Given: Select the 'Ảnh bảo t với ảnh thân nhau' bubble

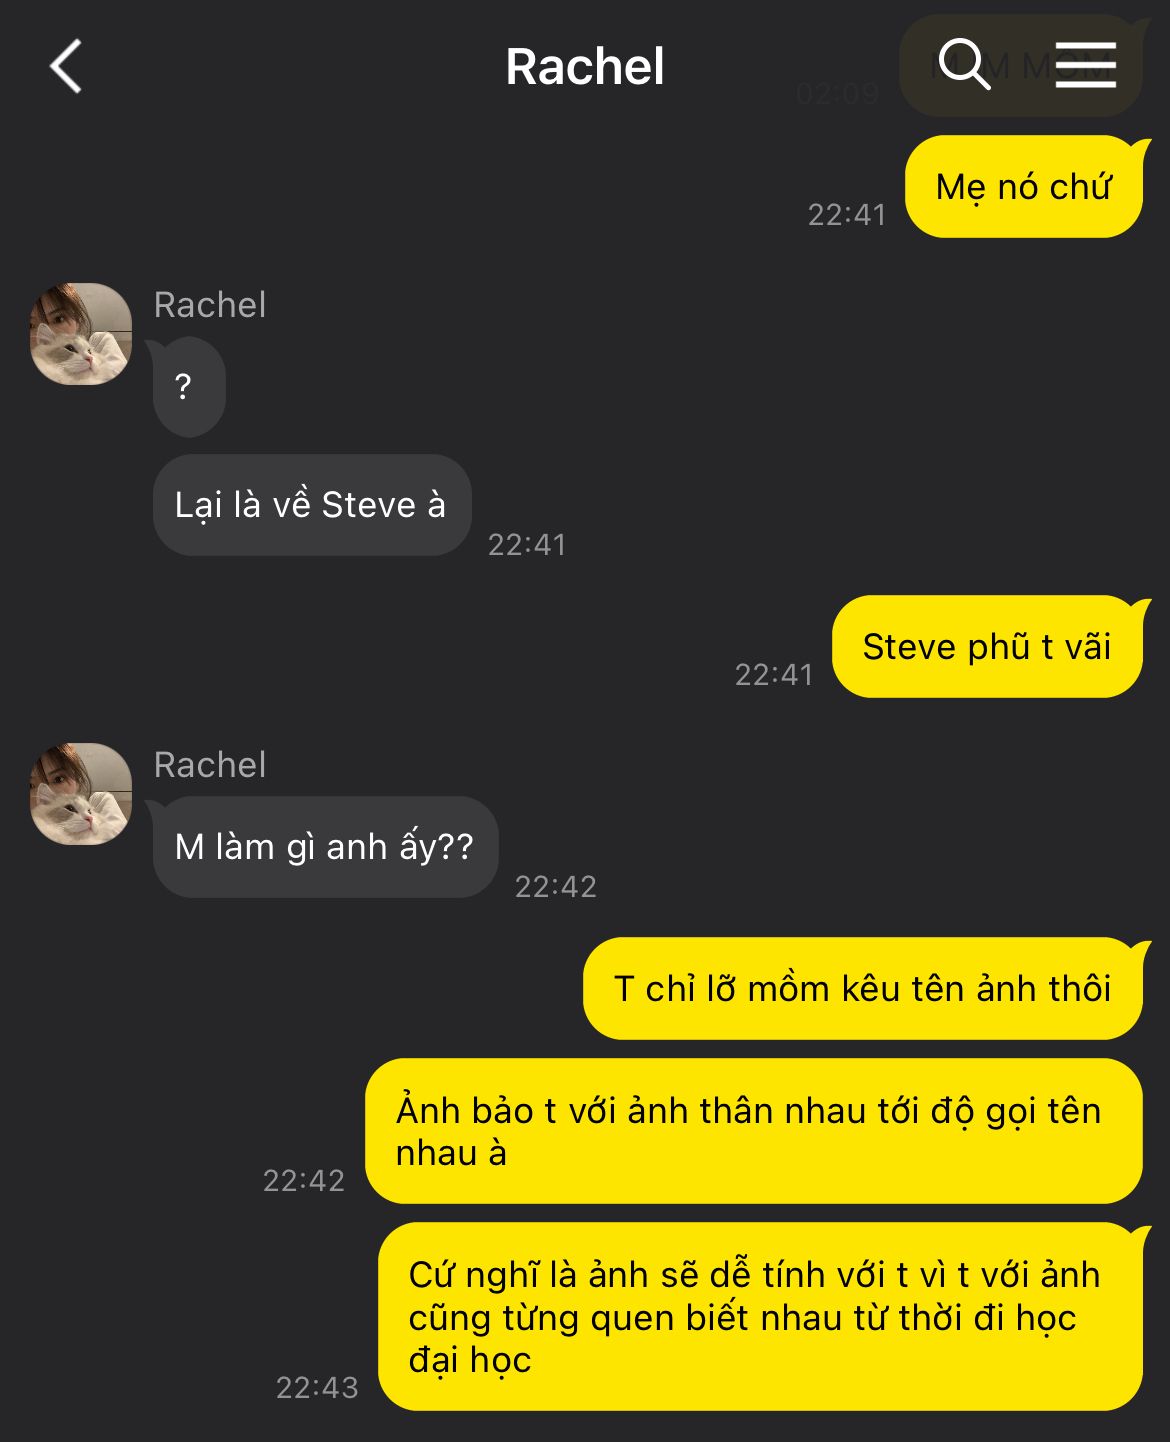Looking at the screenshot, I should pos(754,1131).
